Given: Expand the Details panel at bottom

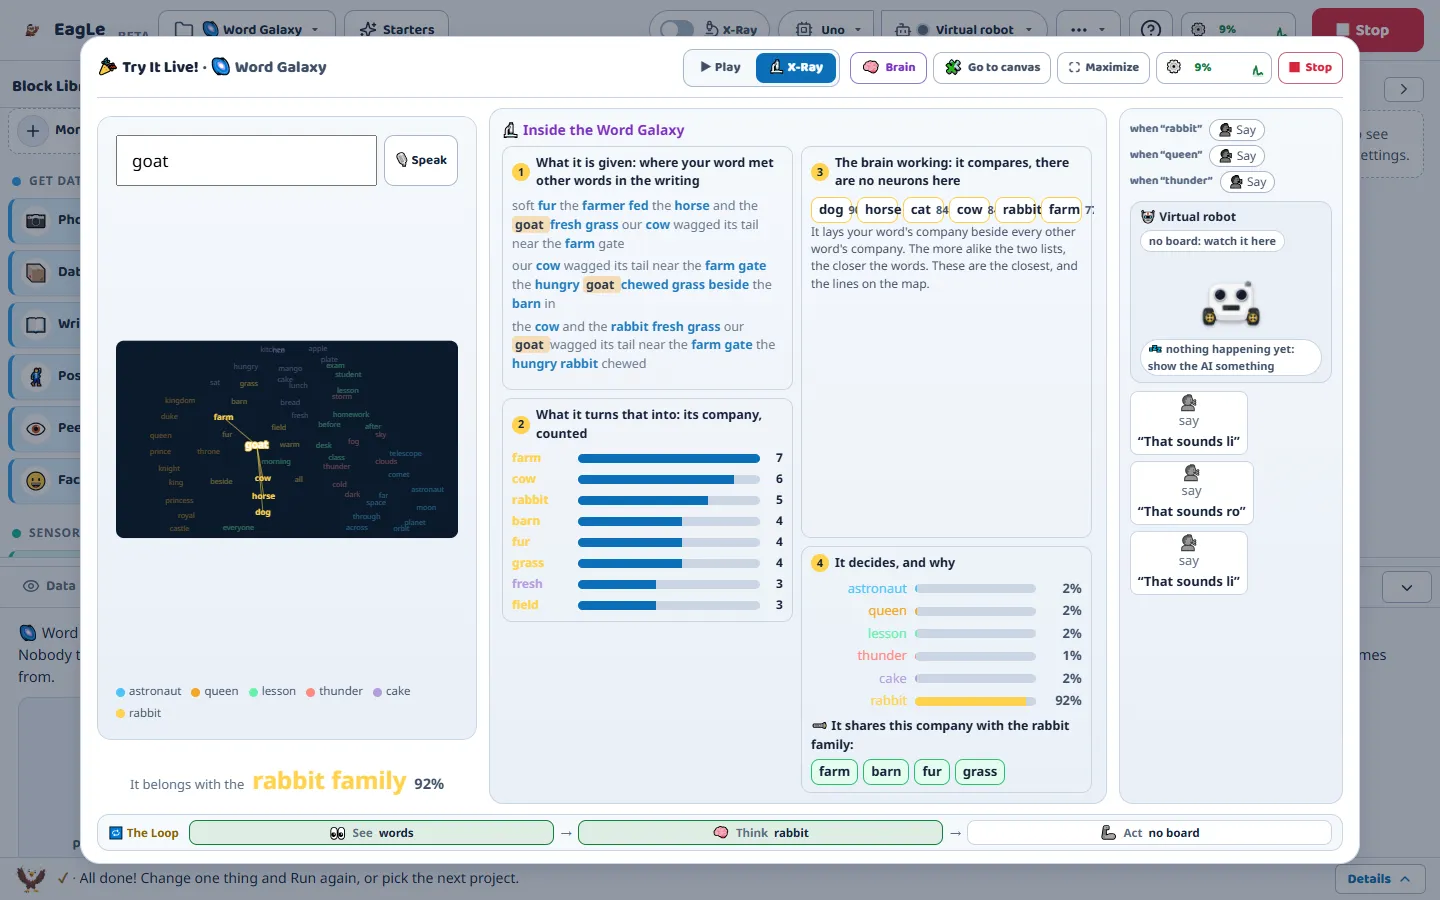Looking at the screenshot, I should (1379, 879).
